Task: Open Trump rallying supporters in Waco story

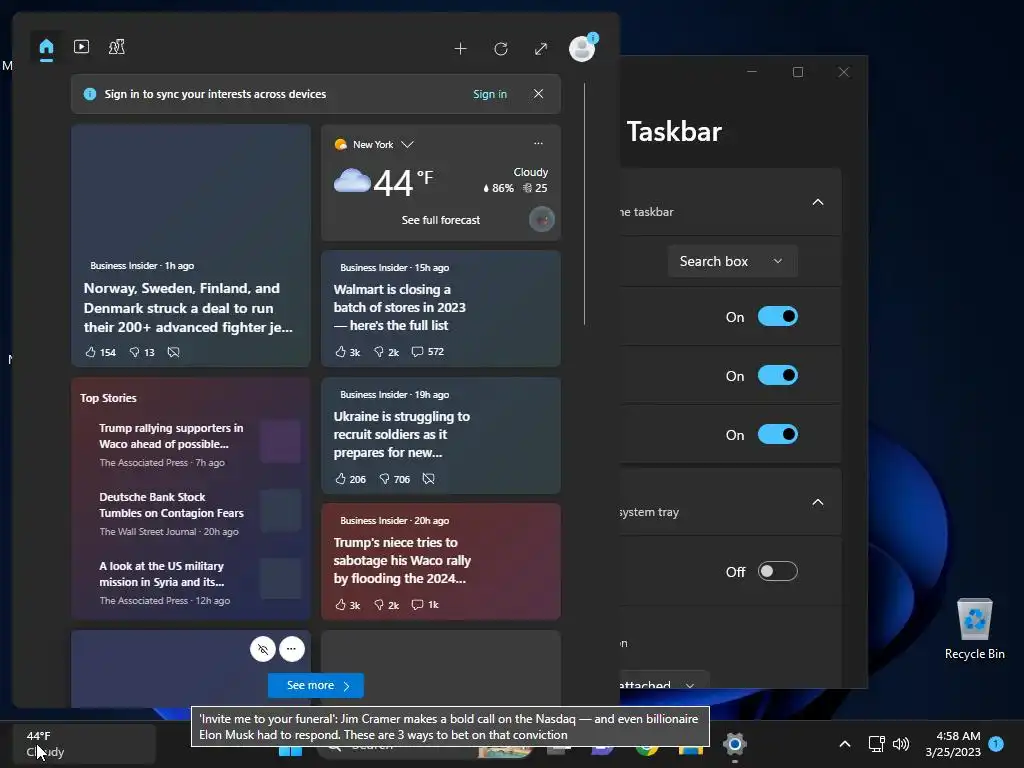Action: [171, 436]
